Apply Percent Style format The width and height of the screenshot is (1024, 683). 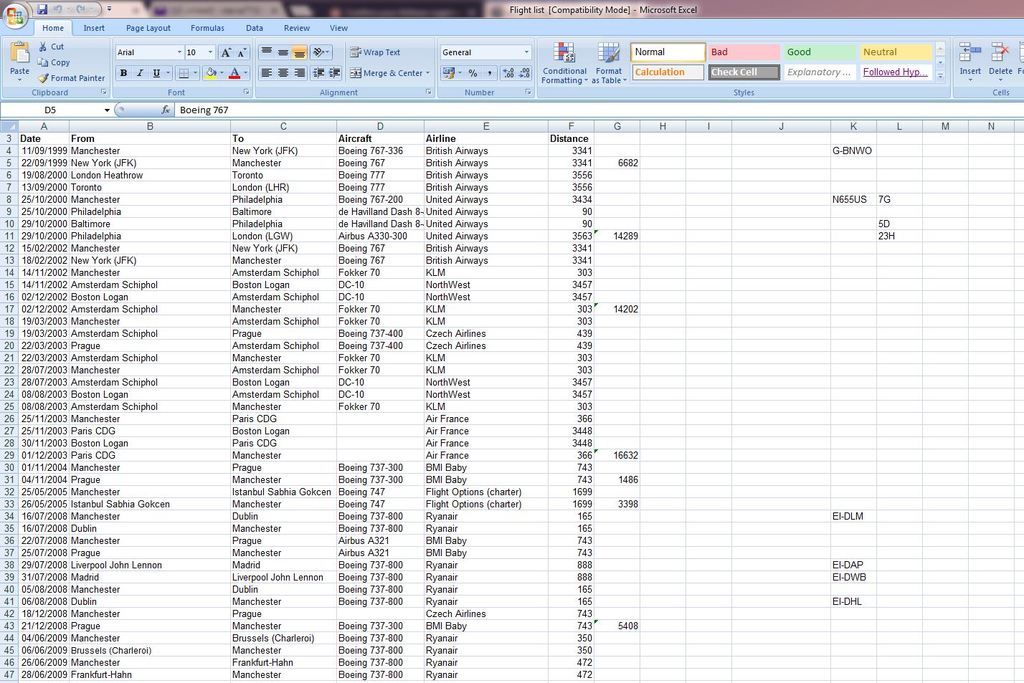pos(473,73)
